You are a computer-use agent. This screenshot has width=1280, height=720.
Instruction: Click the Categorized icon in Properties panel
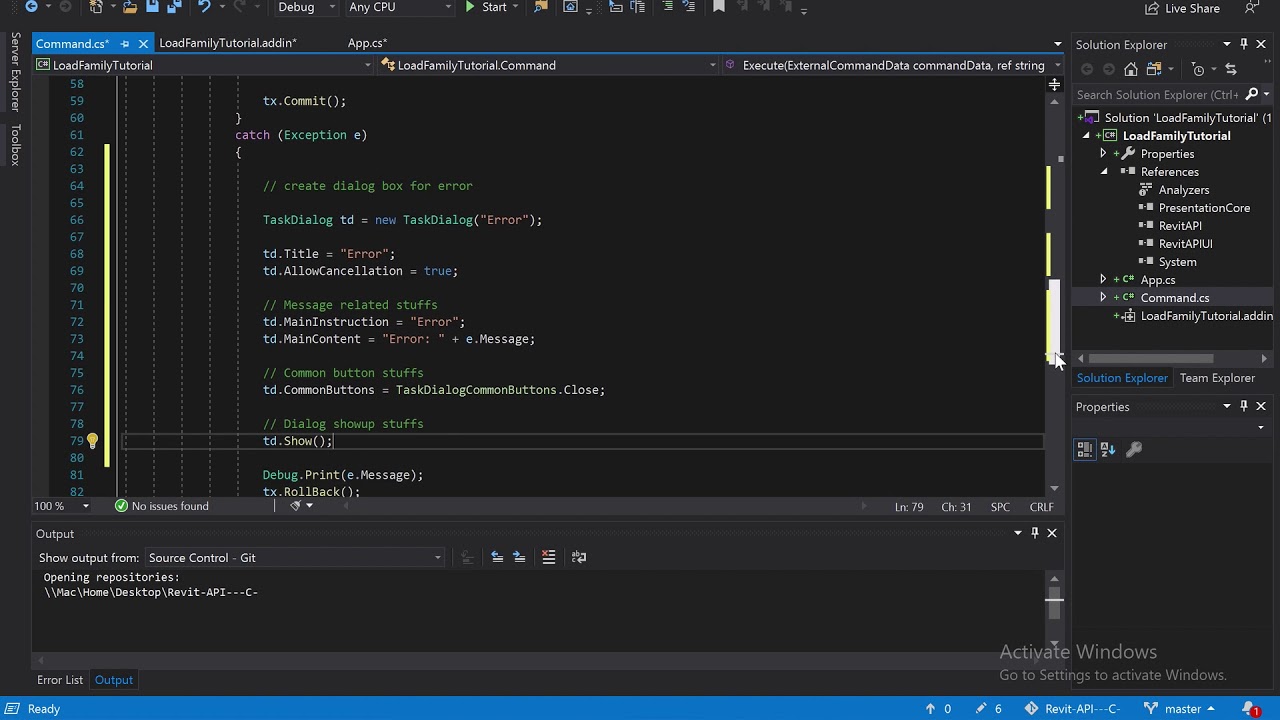(x=1085, y=450)
